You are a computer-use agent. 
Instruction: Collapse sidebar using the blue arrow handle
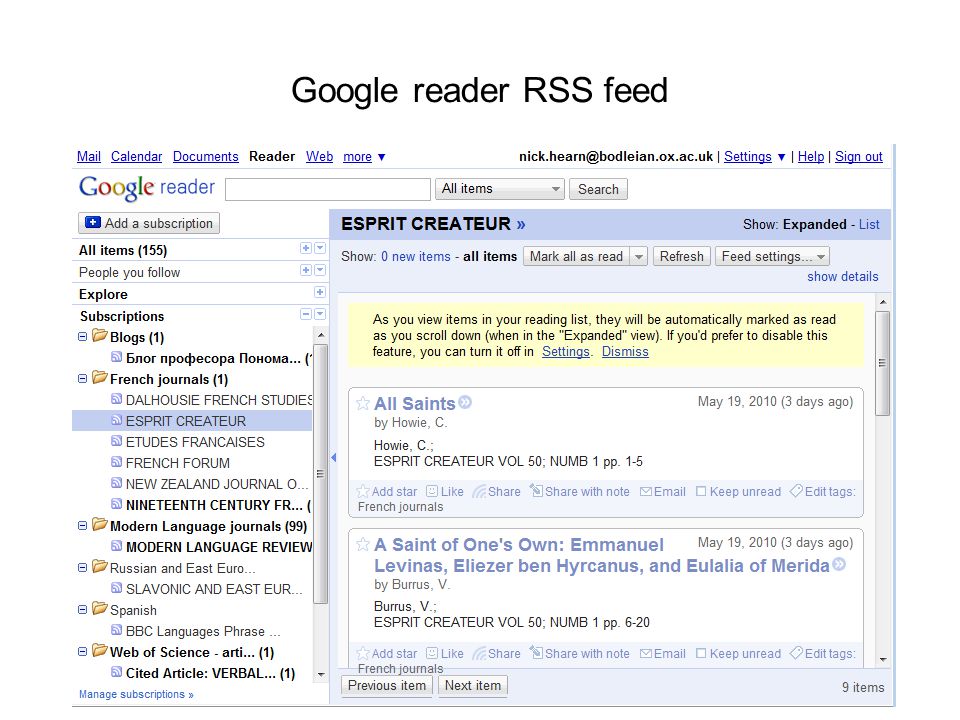coord(334,457)
